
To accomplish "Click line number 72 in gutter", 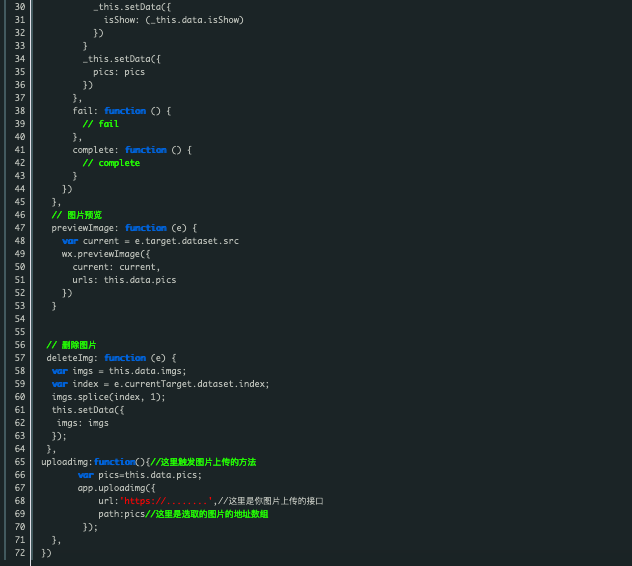I will click(20, 553).
